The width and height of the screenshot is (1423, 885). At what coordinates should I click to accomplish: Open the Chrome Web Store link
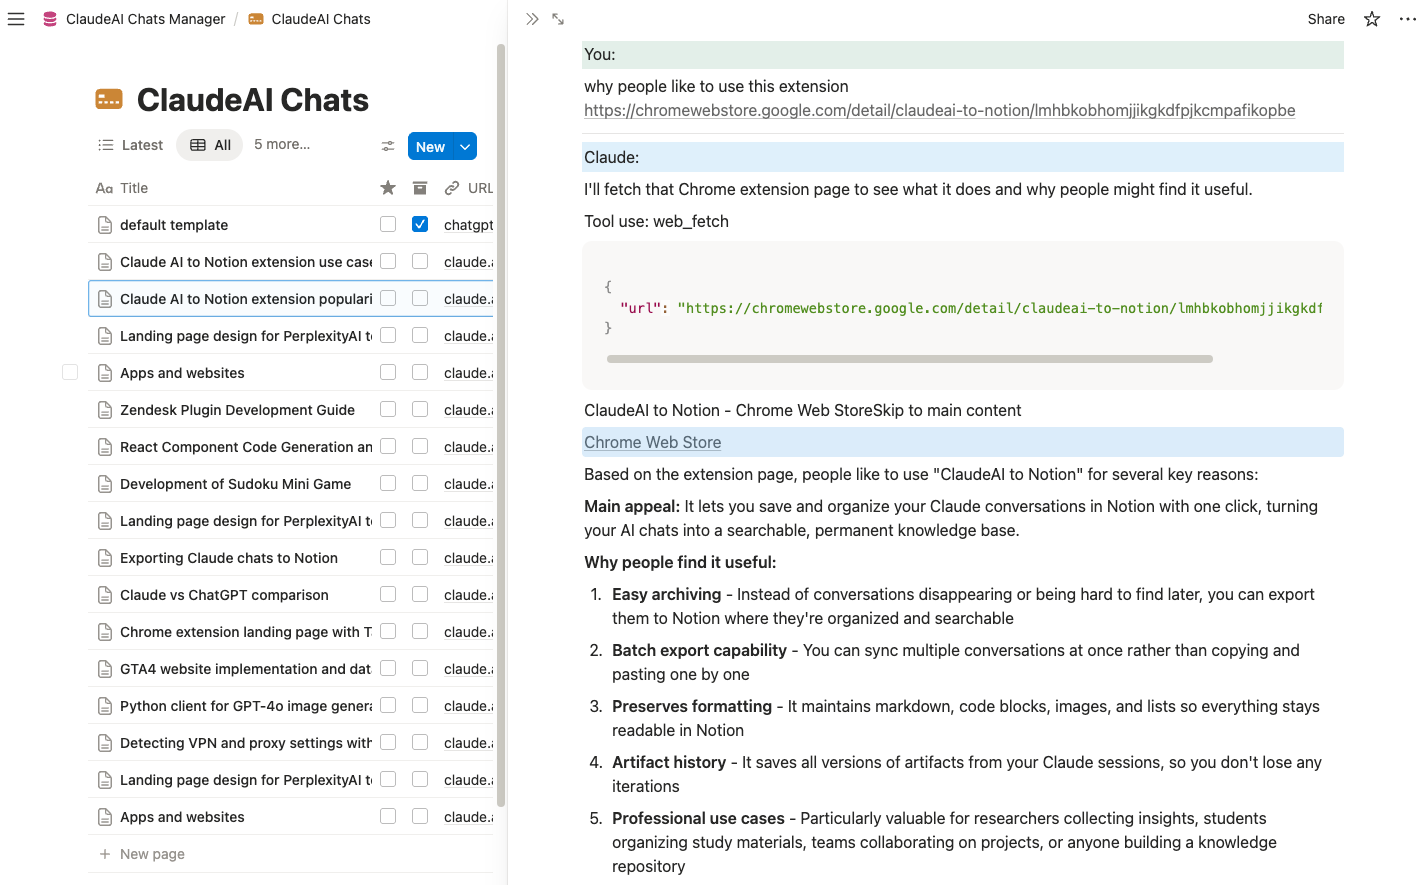click(x=652, y=441)
